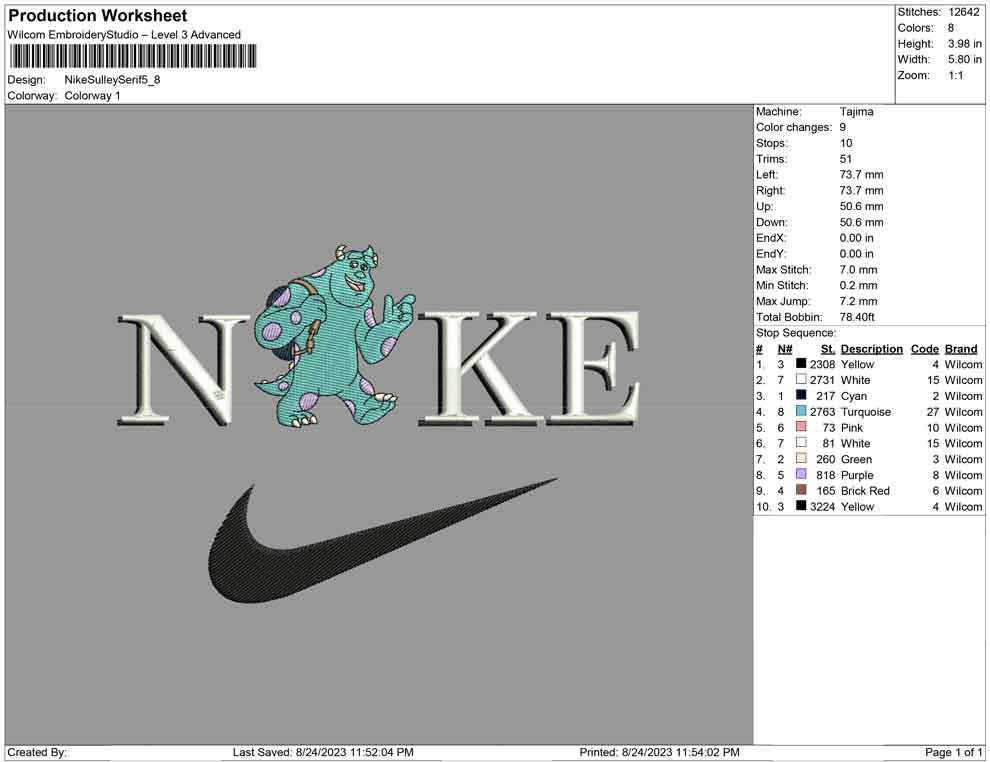Click the N# column header
Screen dimensions: 990x762
pos(785,349)
